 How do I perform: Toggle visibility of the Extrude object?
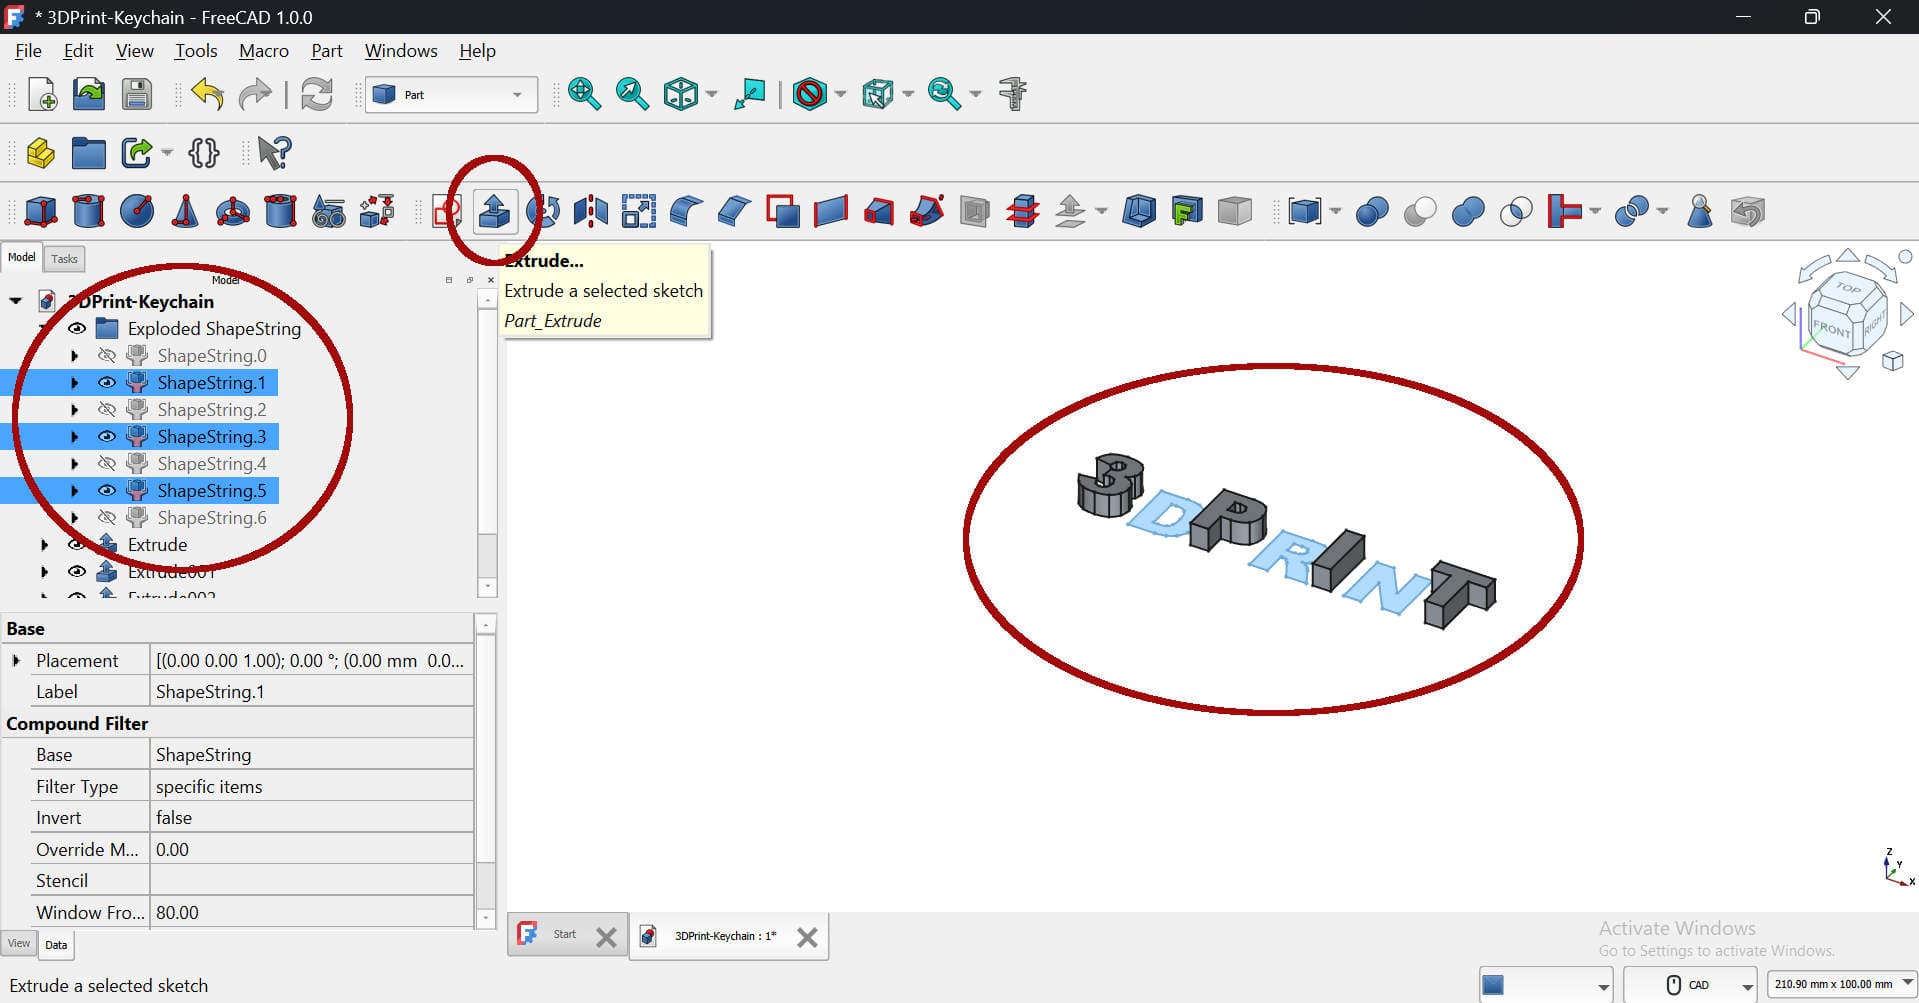[x=77, y=544]
